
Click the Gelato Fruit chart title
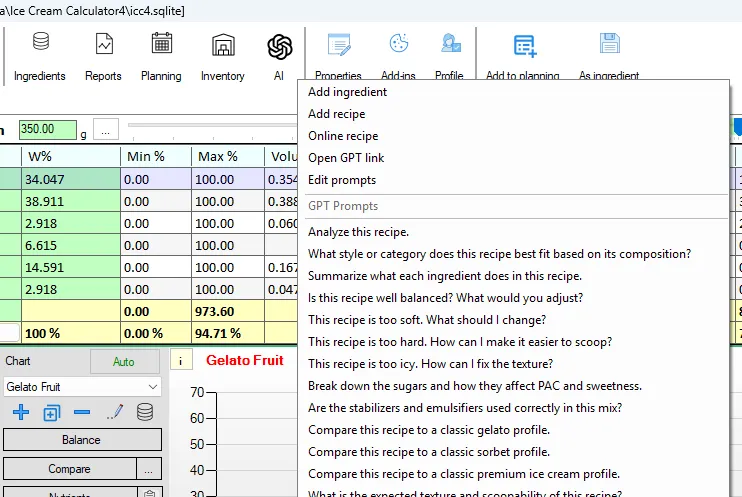[x=245, y=361]
